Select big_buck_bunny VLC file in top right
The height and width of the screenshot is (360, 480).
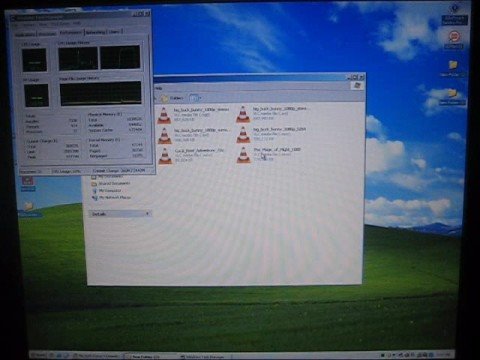click(243, 114)
